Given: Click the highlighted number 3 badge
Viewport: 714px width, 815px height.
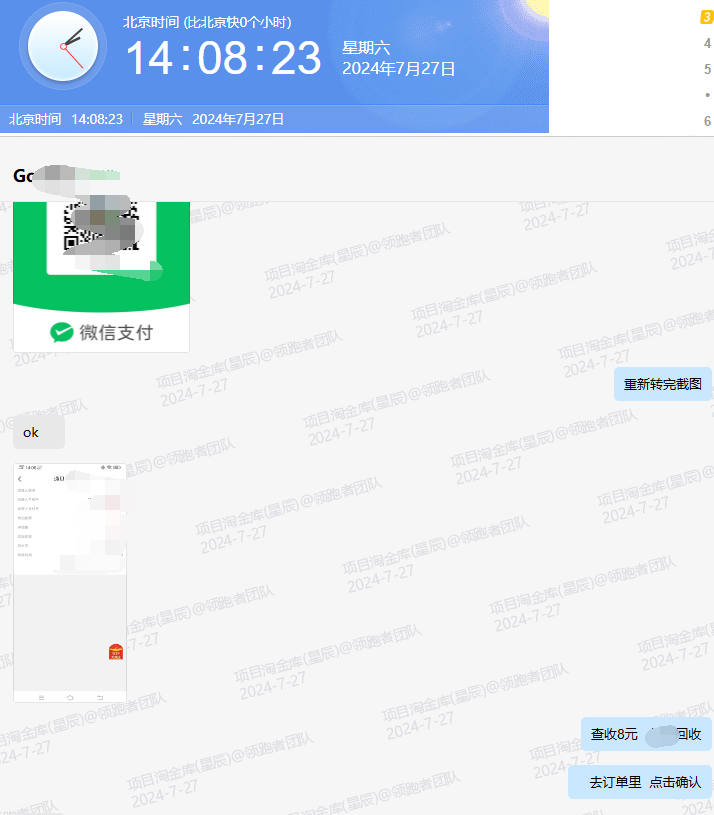Looking at the screenshot, I should (x=707, y=17).
